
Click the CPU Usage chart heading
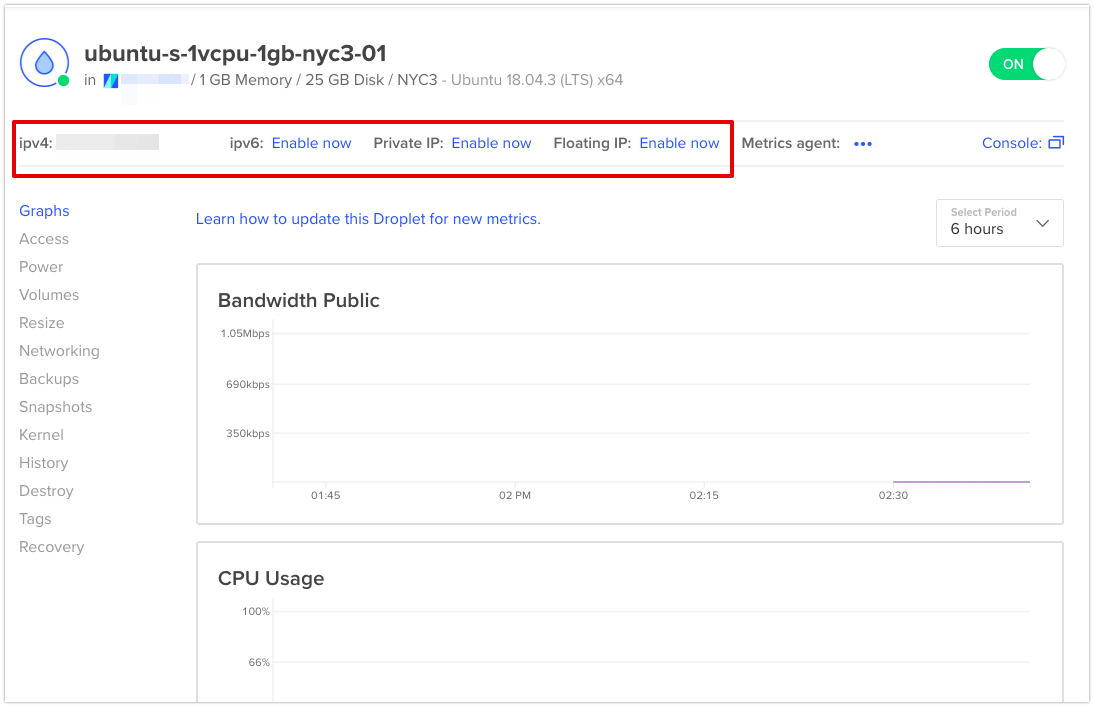(271, 579)
